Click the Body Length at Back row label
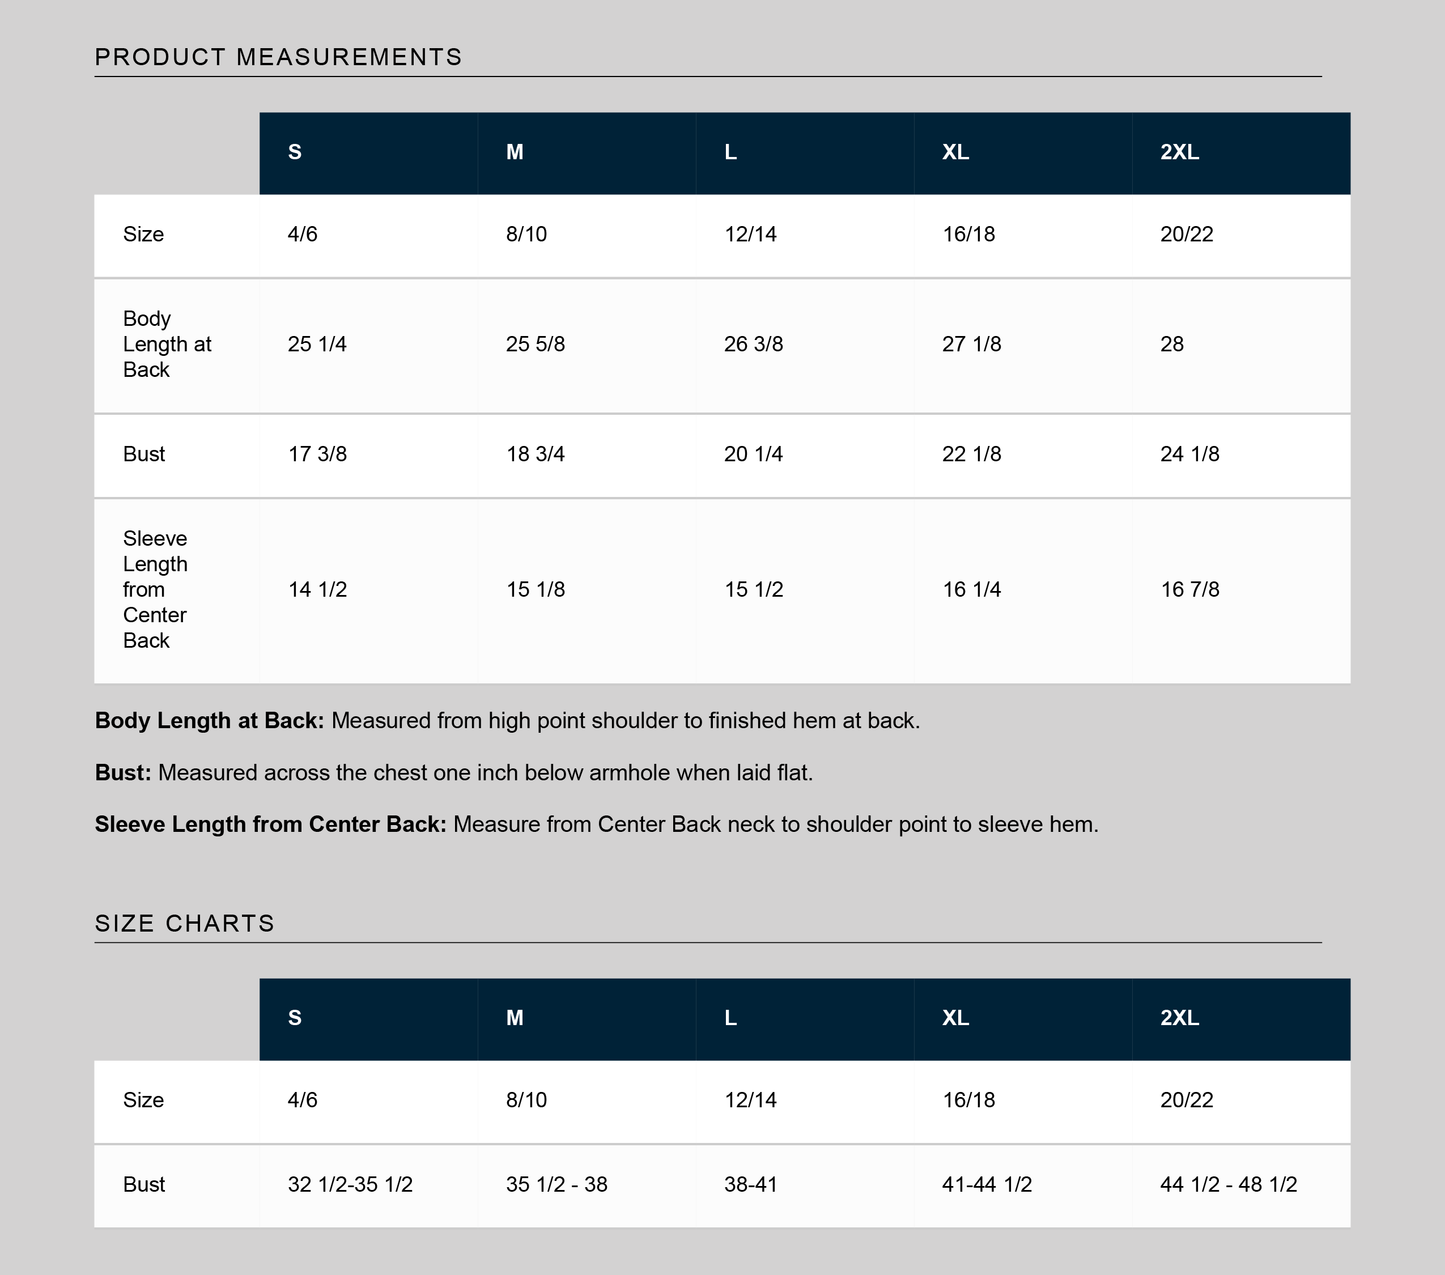 click(167, 344)
